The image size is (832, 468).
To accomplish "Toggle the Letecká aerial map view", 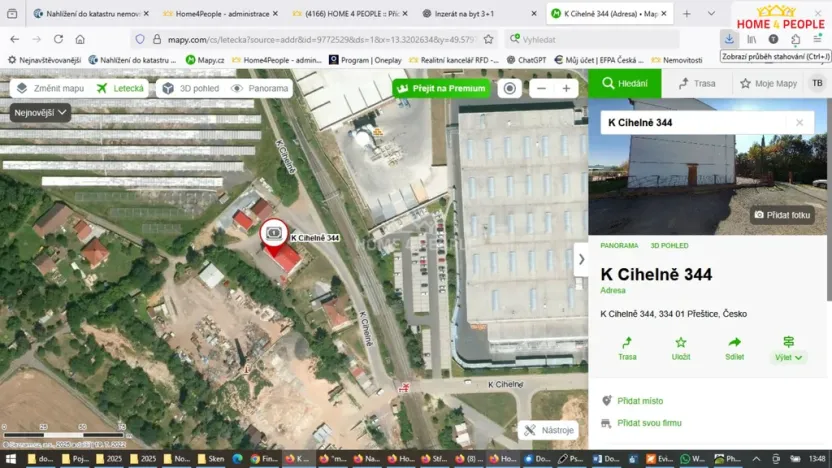I will pyautogui.click(x=121, y=88).
